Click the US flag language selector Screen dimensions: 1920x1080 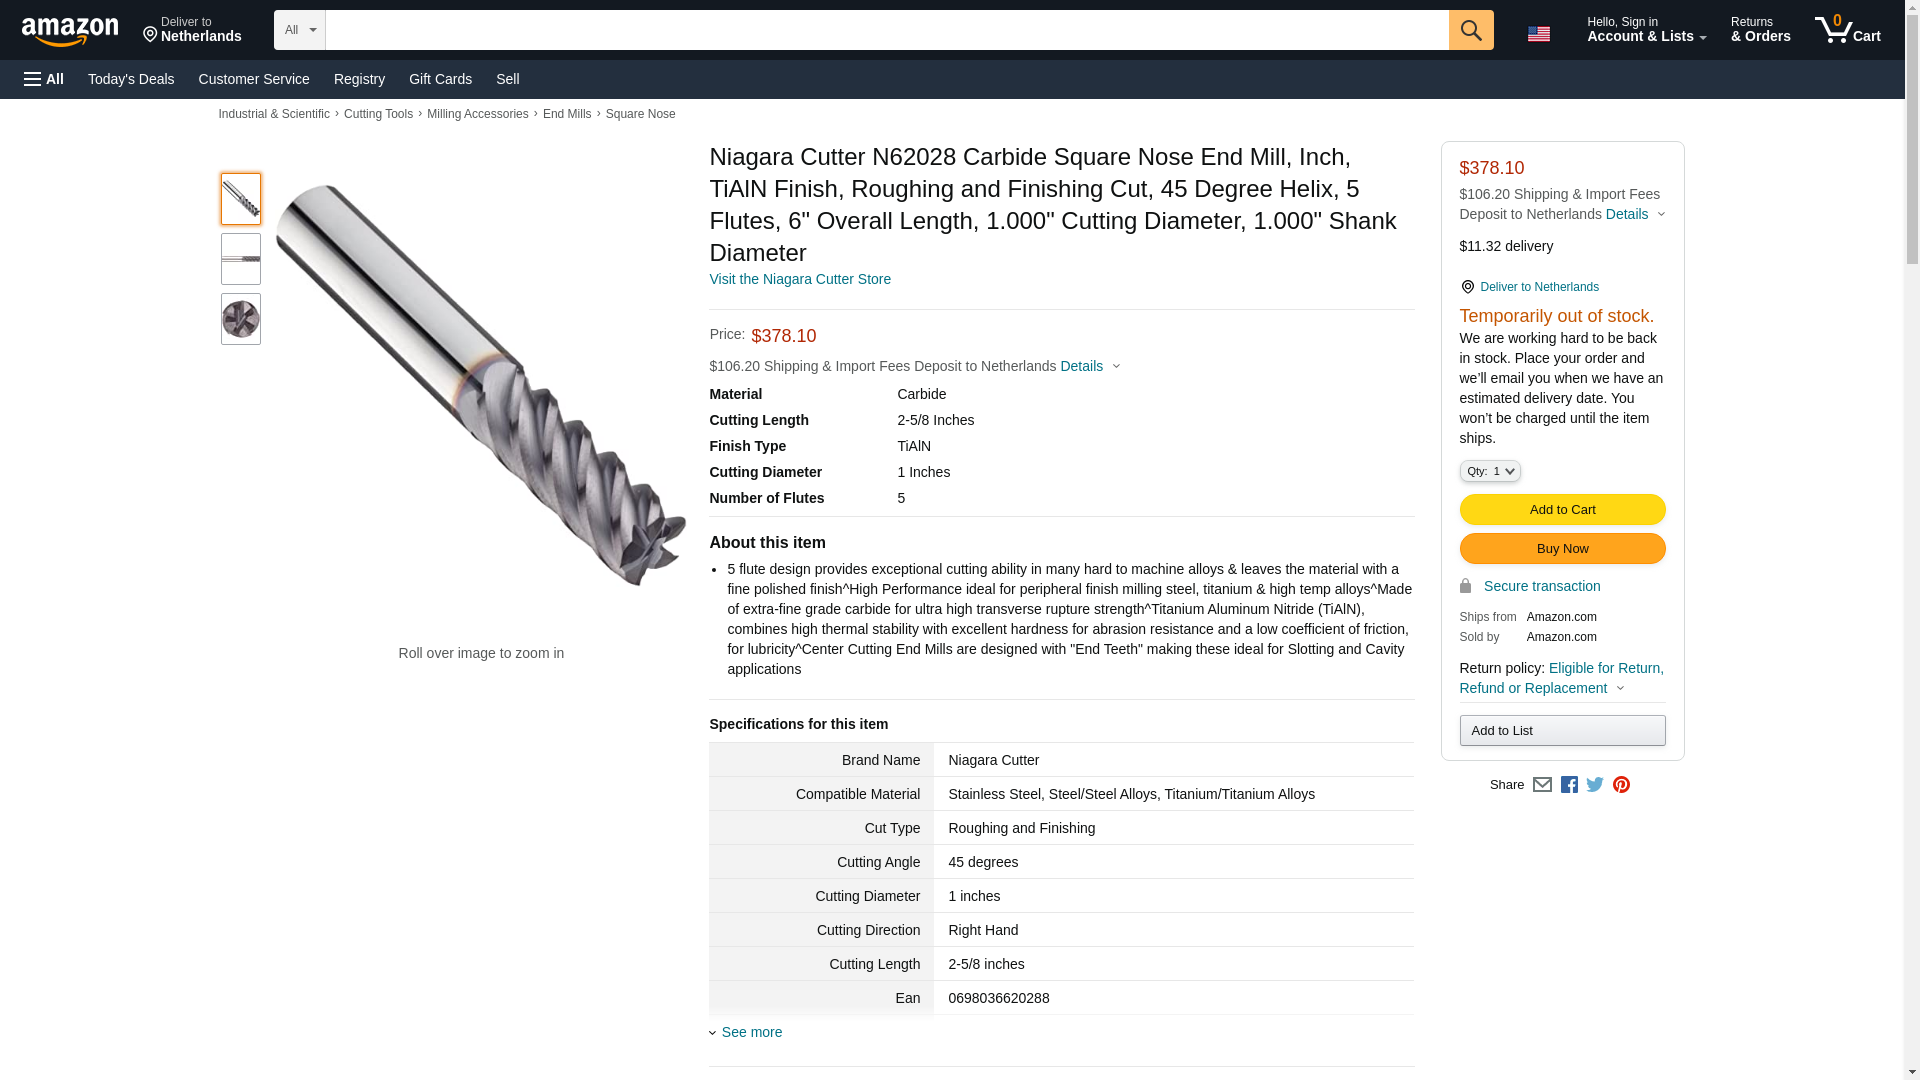pyautogui.click(x=1538, y=33)
